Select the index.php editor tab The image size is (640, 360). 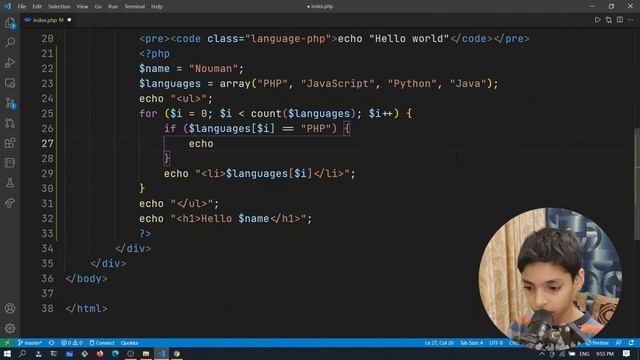[48, 20]
